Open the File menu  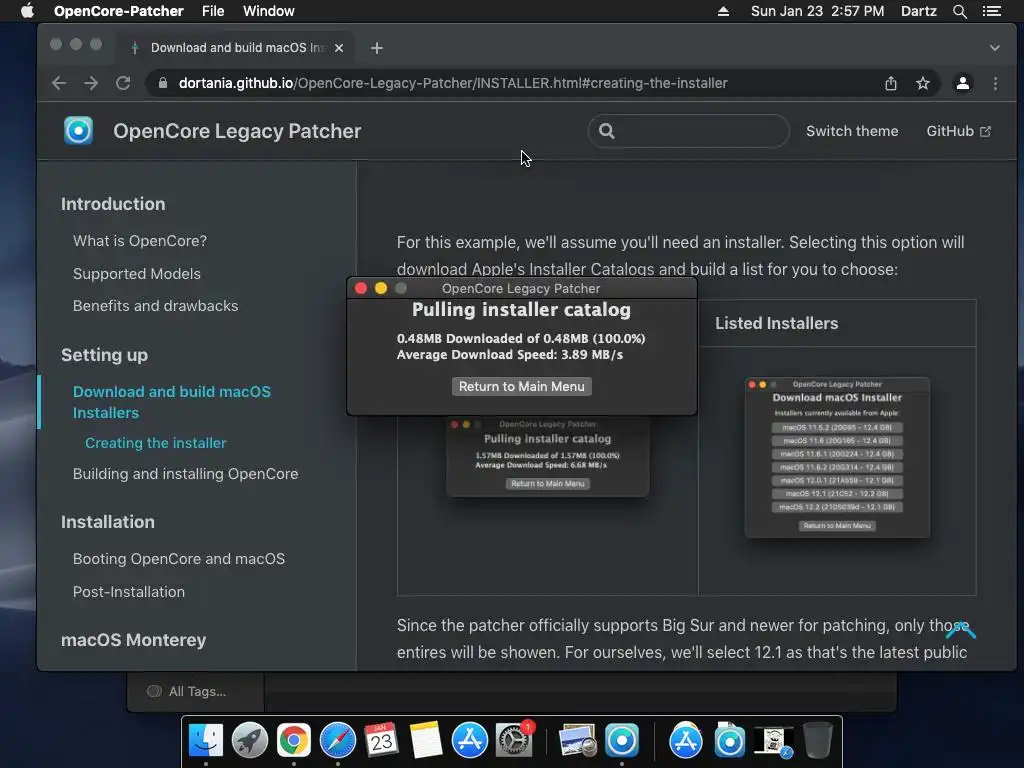click(213, 11)
